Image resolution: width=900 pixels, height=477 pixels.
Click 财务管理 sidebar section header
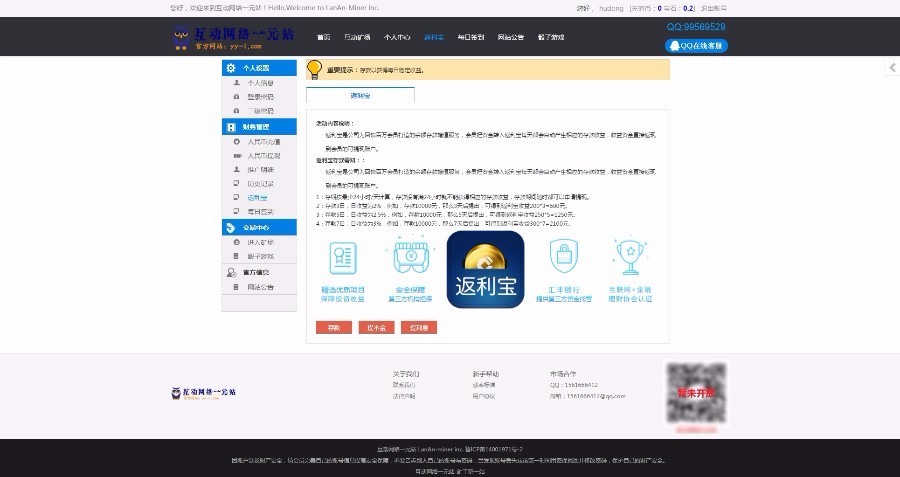click(259, 127)
